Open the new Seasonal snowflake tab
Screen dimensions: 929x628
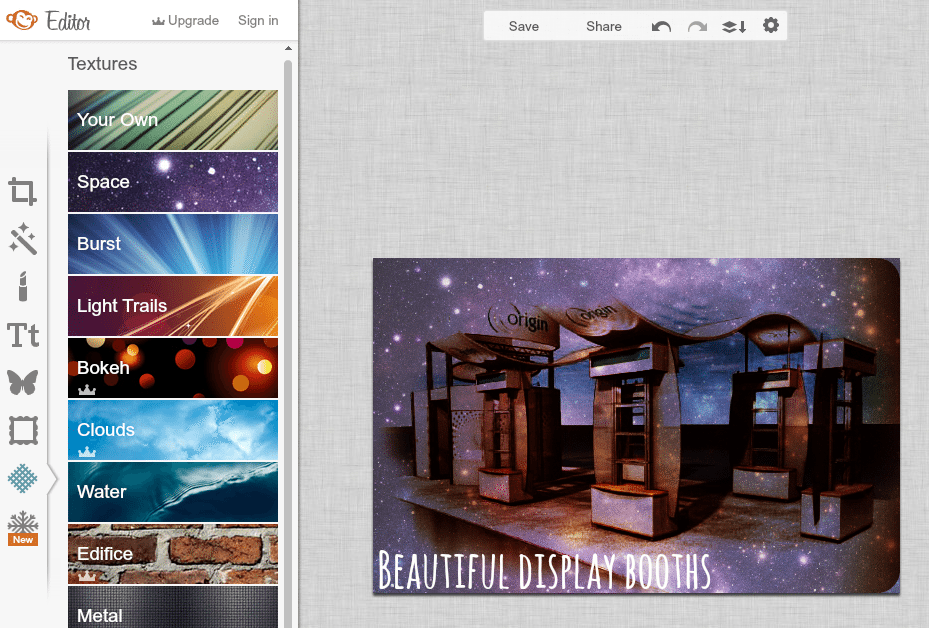[x=23, y=527]
